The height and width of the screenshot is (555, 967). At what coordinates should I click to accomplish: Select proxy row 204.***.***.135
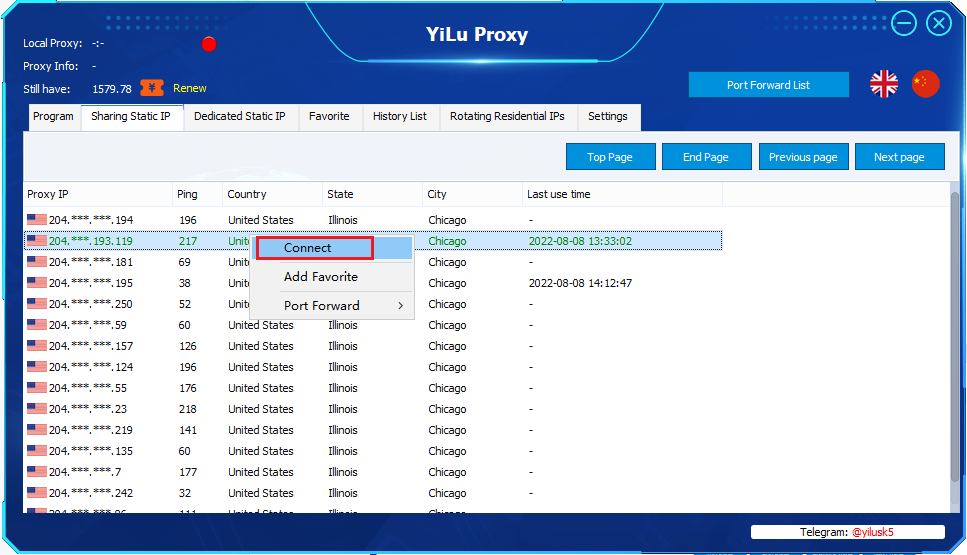click(373, 450)
